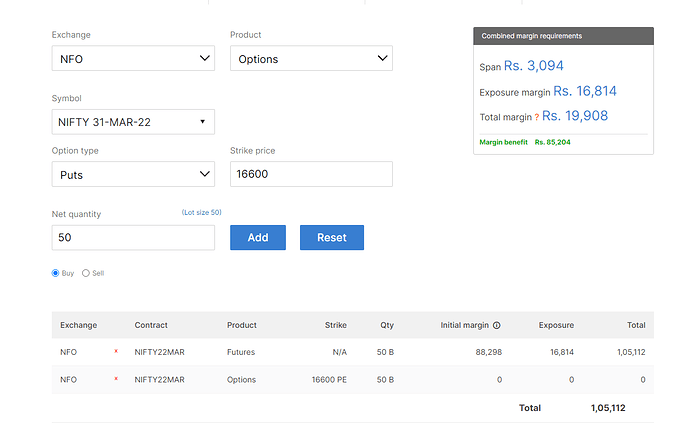Click the Add button
Image resolution: width=690 pixels, height=433 pixels.
(258, 238)
